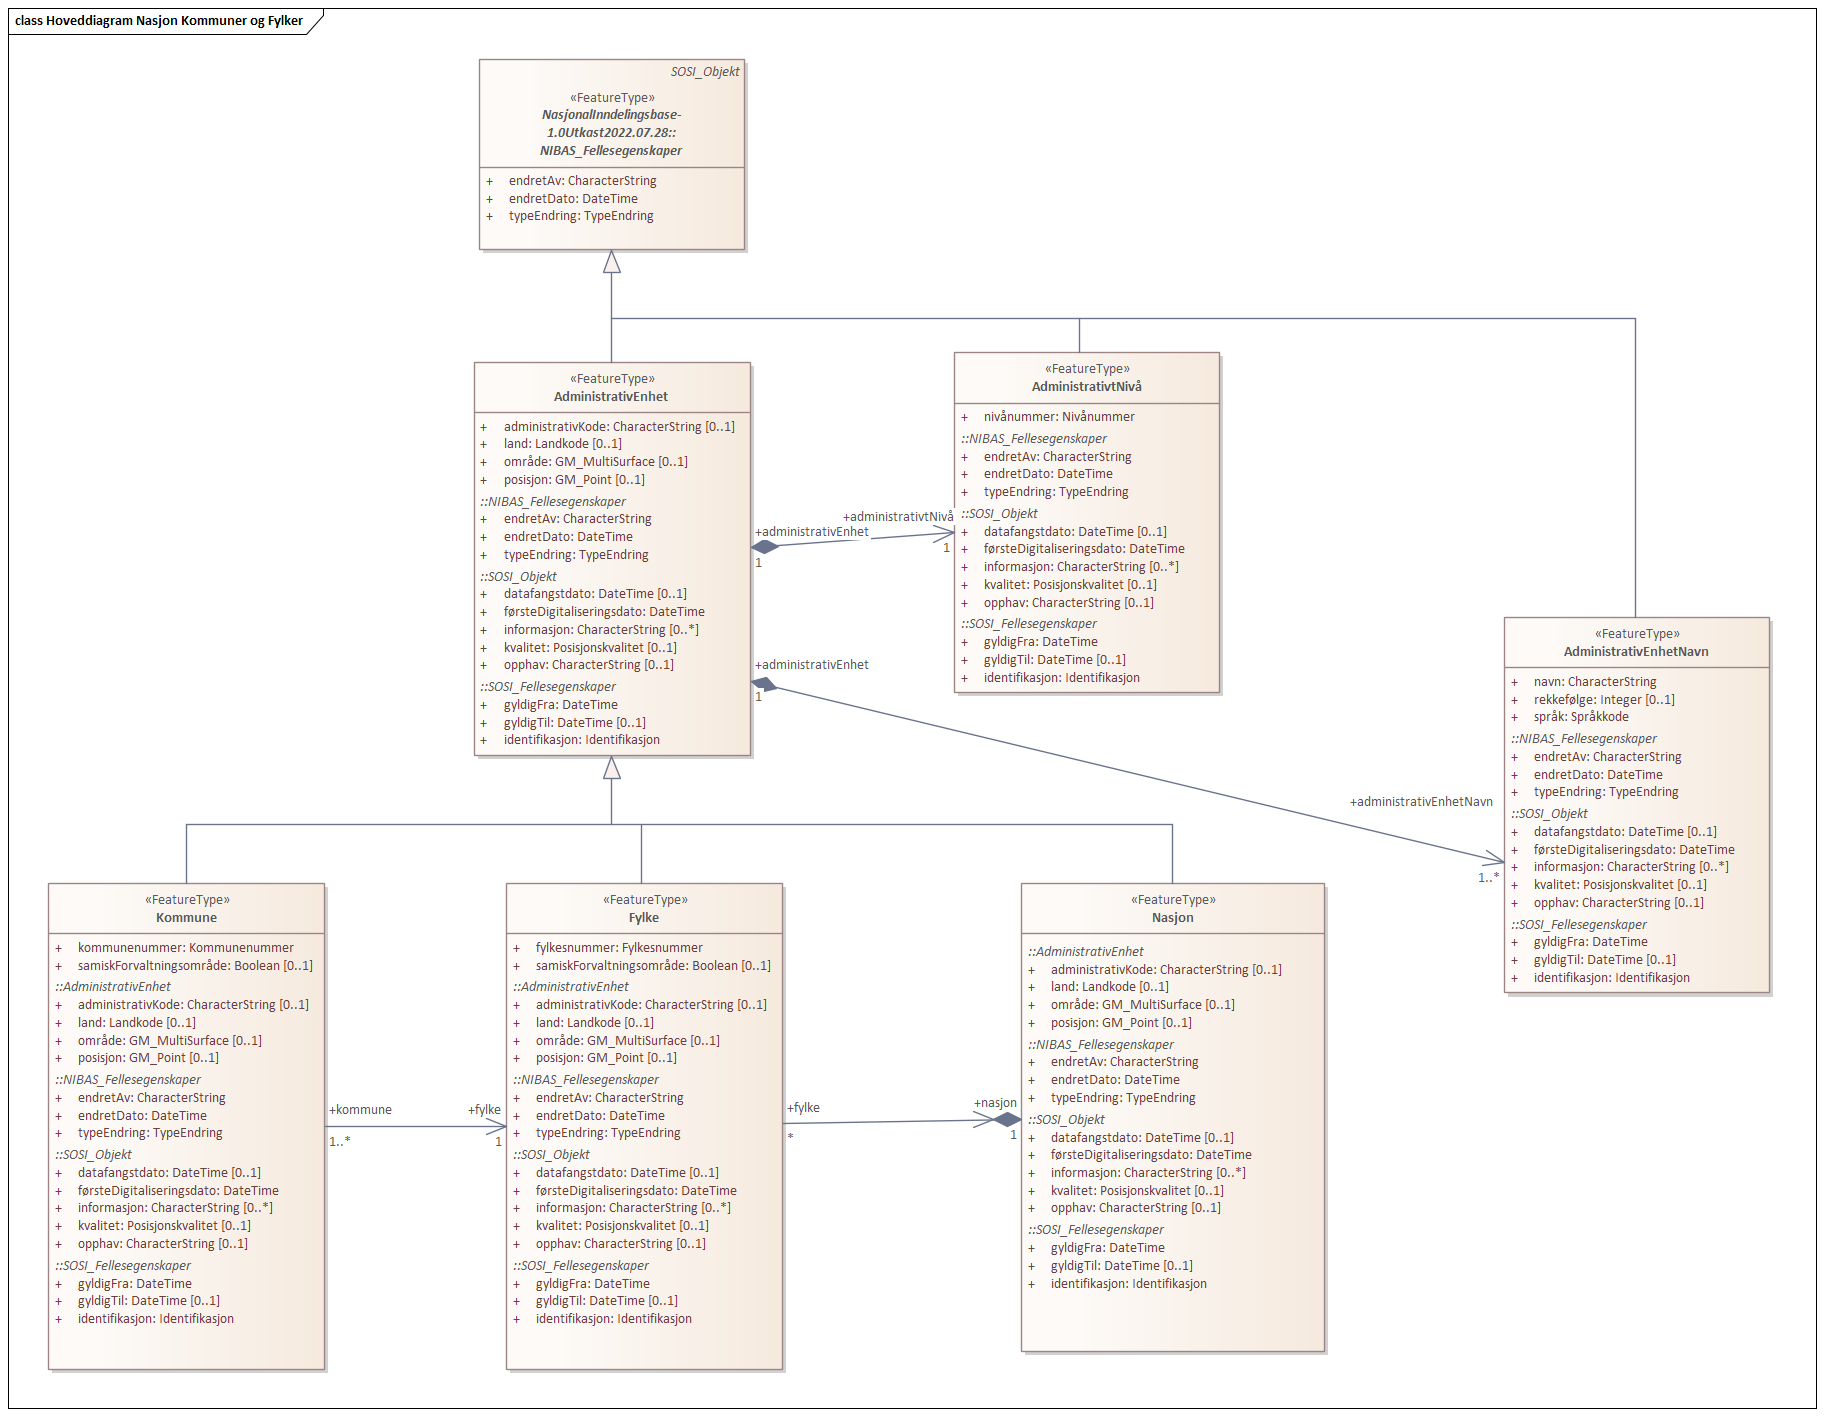Click 'kommunenummer: Kommunenummer' attribute

pyautogui.click(x=186, y=948)
